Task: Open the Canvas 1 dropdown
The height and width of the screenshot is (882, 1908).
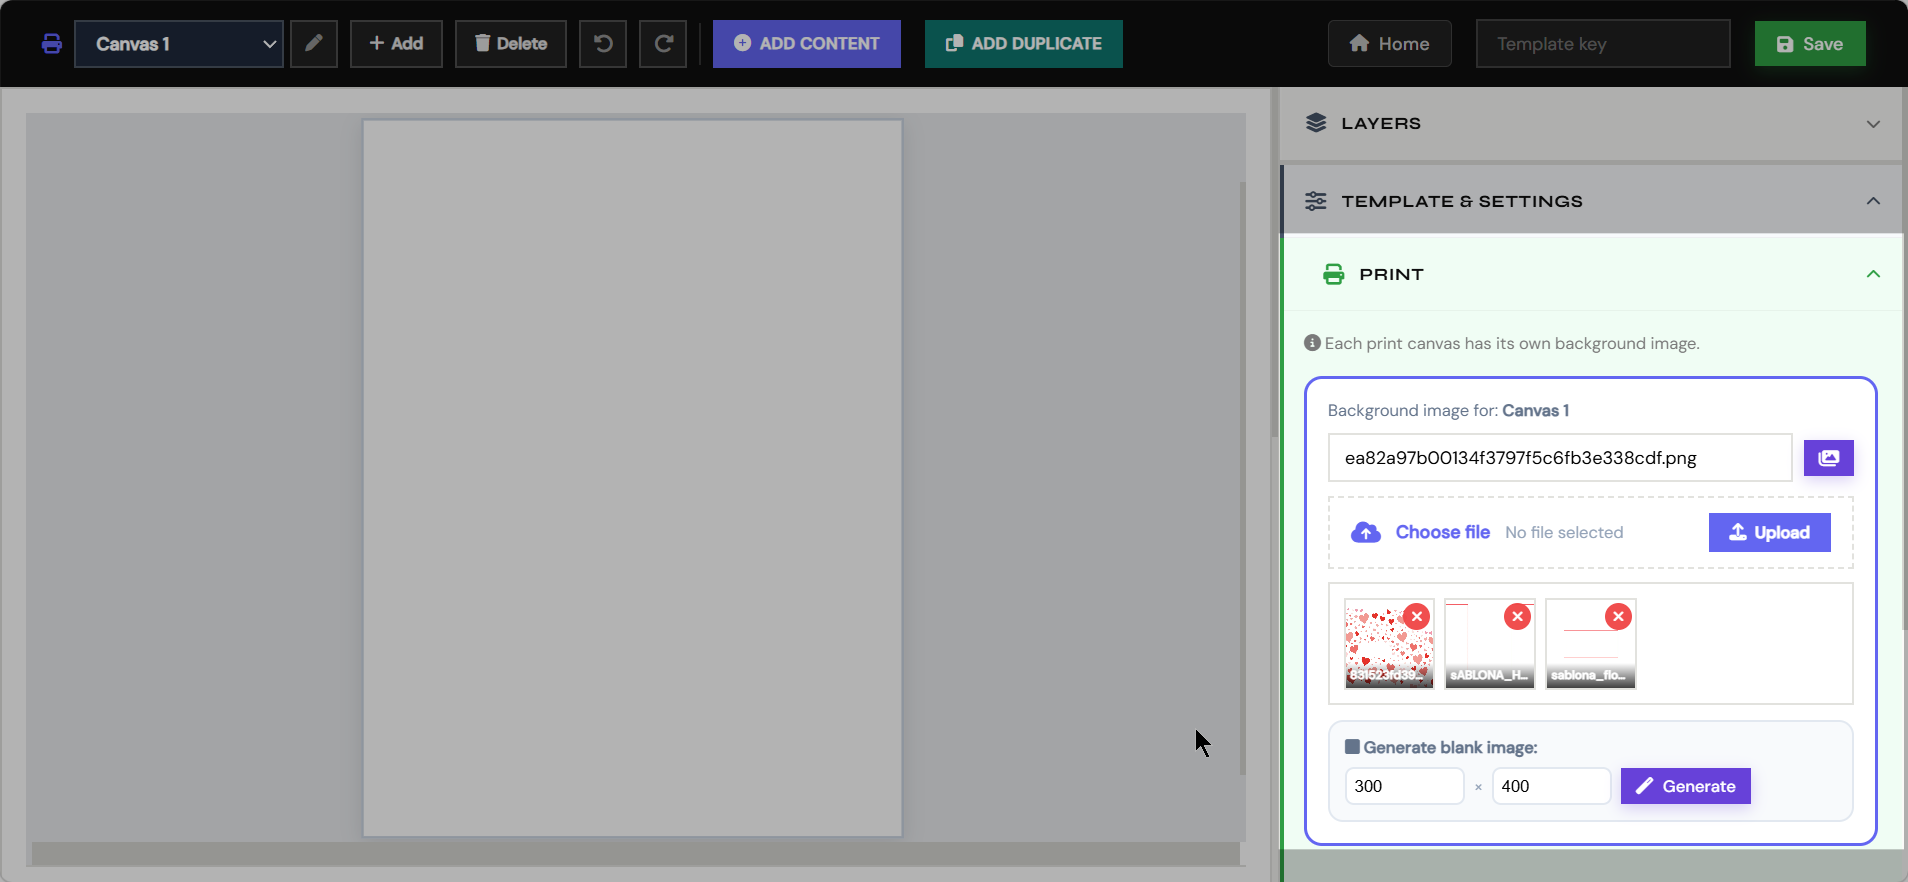Action: (179, 44)
